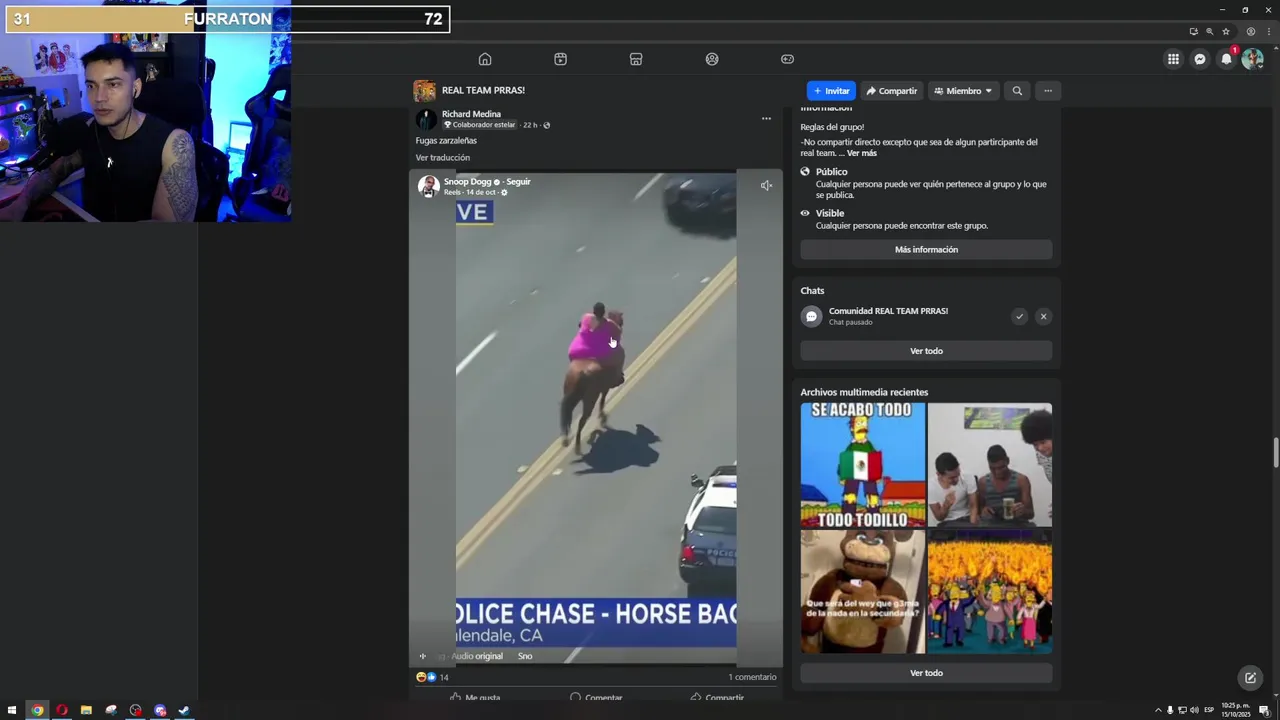View the 14 reactions count
The image size is (1280, 720).
coord(444,677)
